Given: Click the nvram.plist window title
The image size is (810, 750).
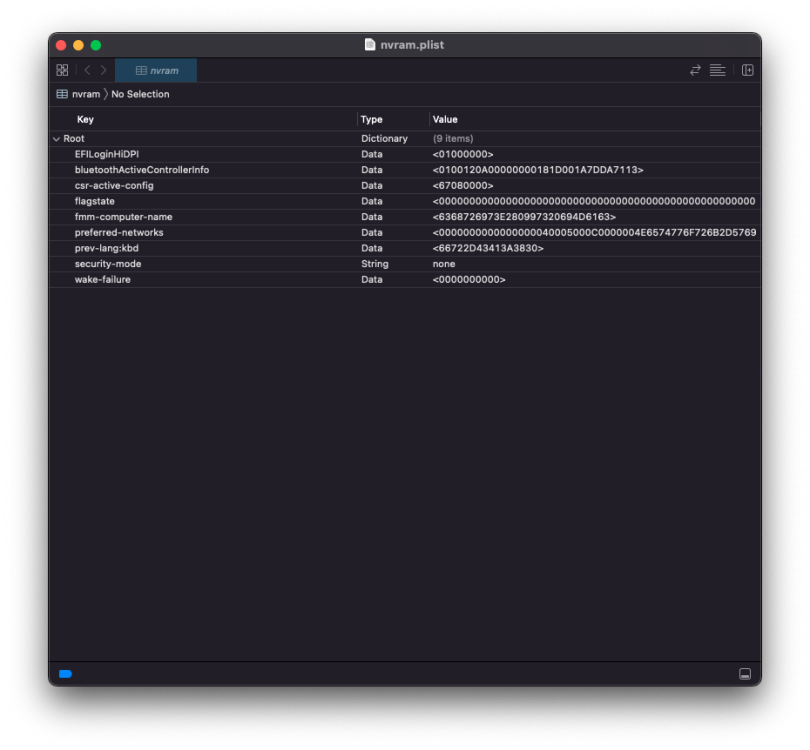Looking at the screenshot, I should [x=412, y=45].
